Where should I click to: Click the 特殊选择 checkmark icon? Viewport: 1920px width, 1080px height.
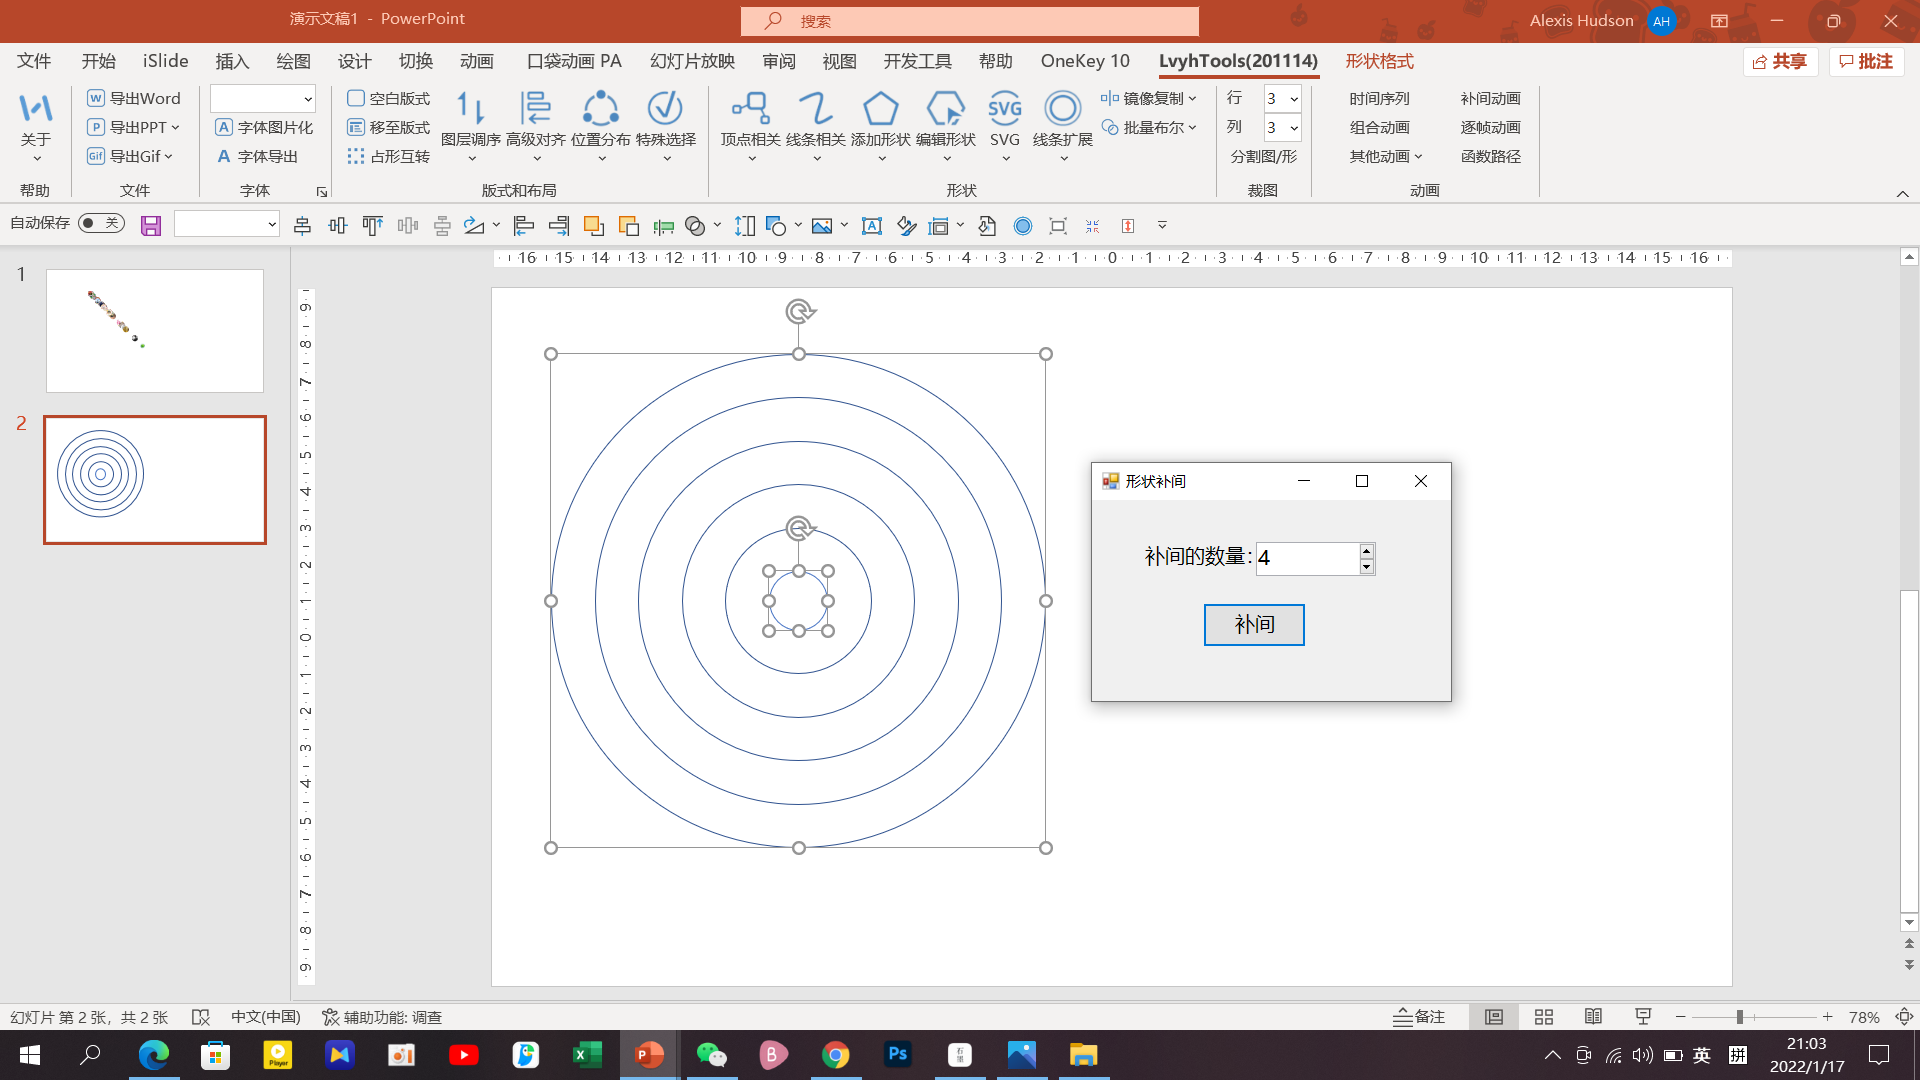[665, 109]
